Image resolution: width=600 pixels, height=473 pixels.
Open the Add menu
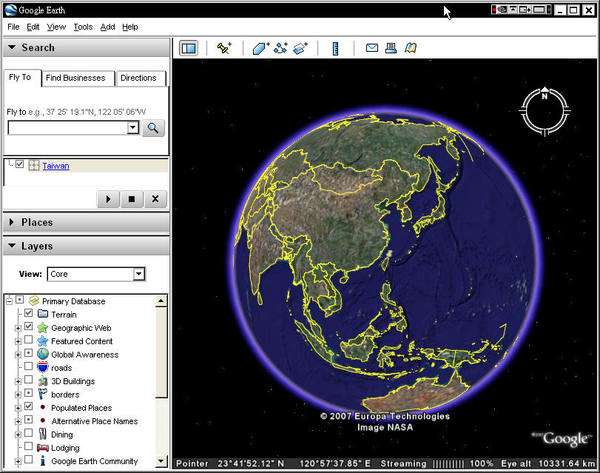tap(108, 27)
